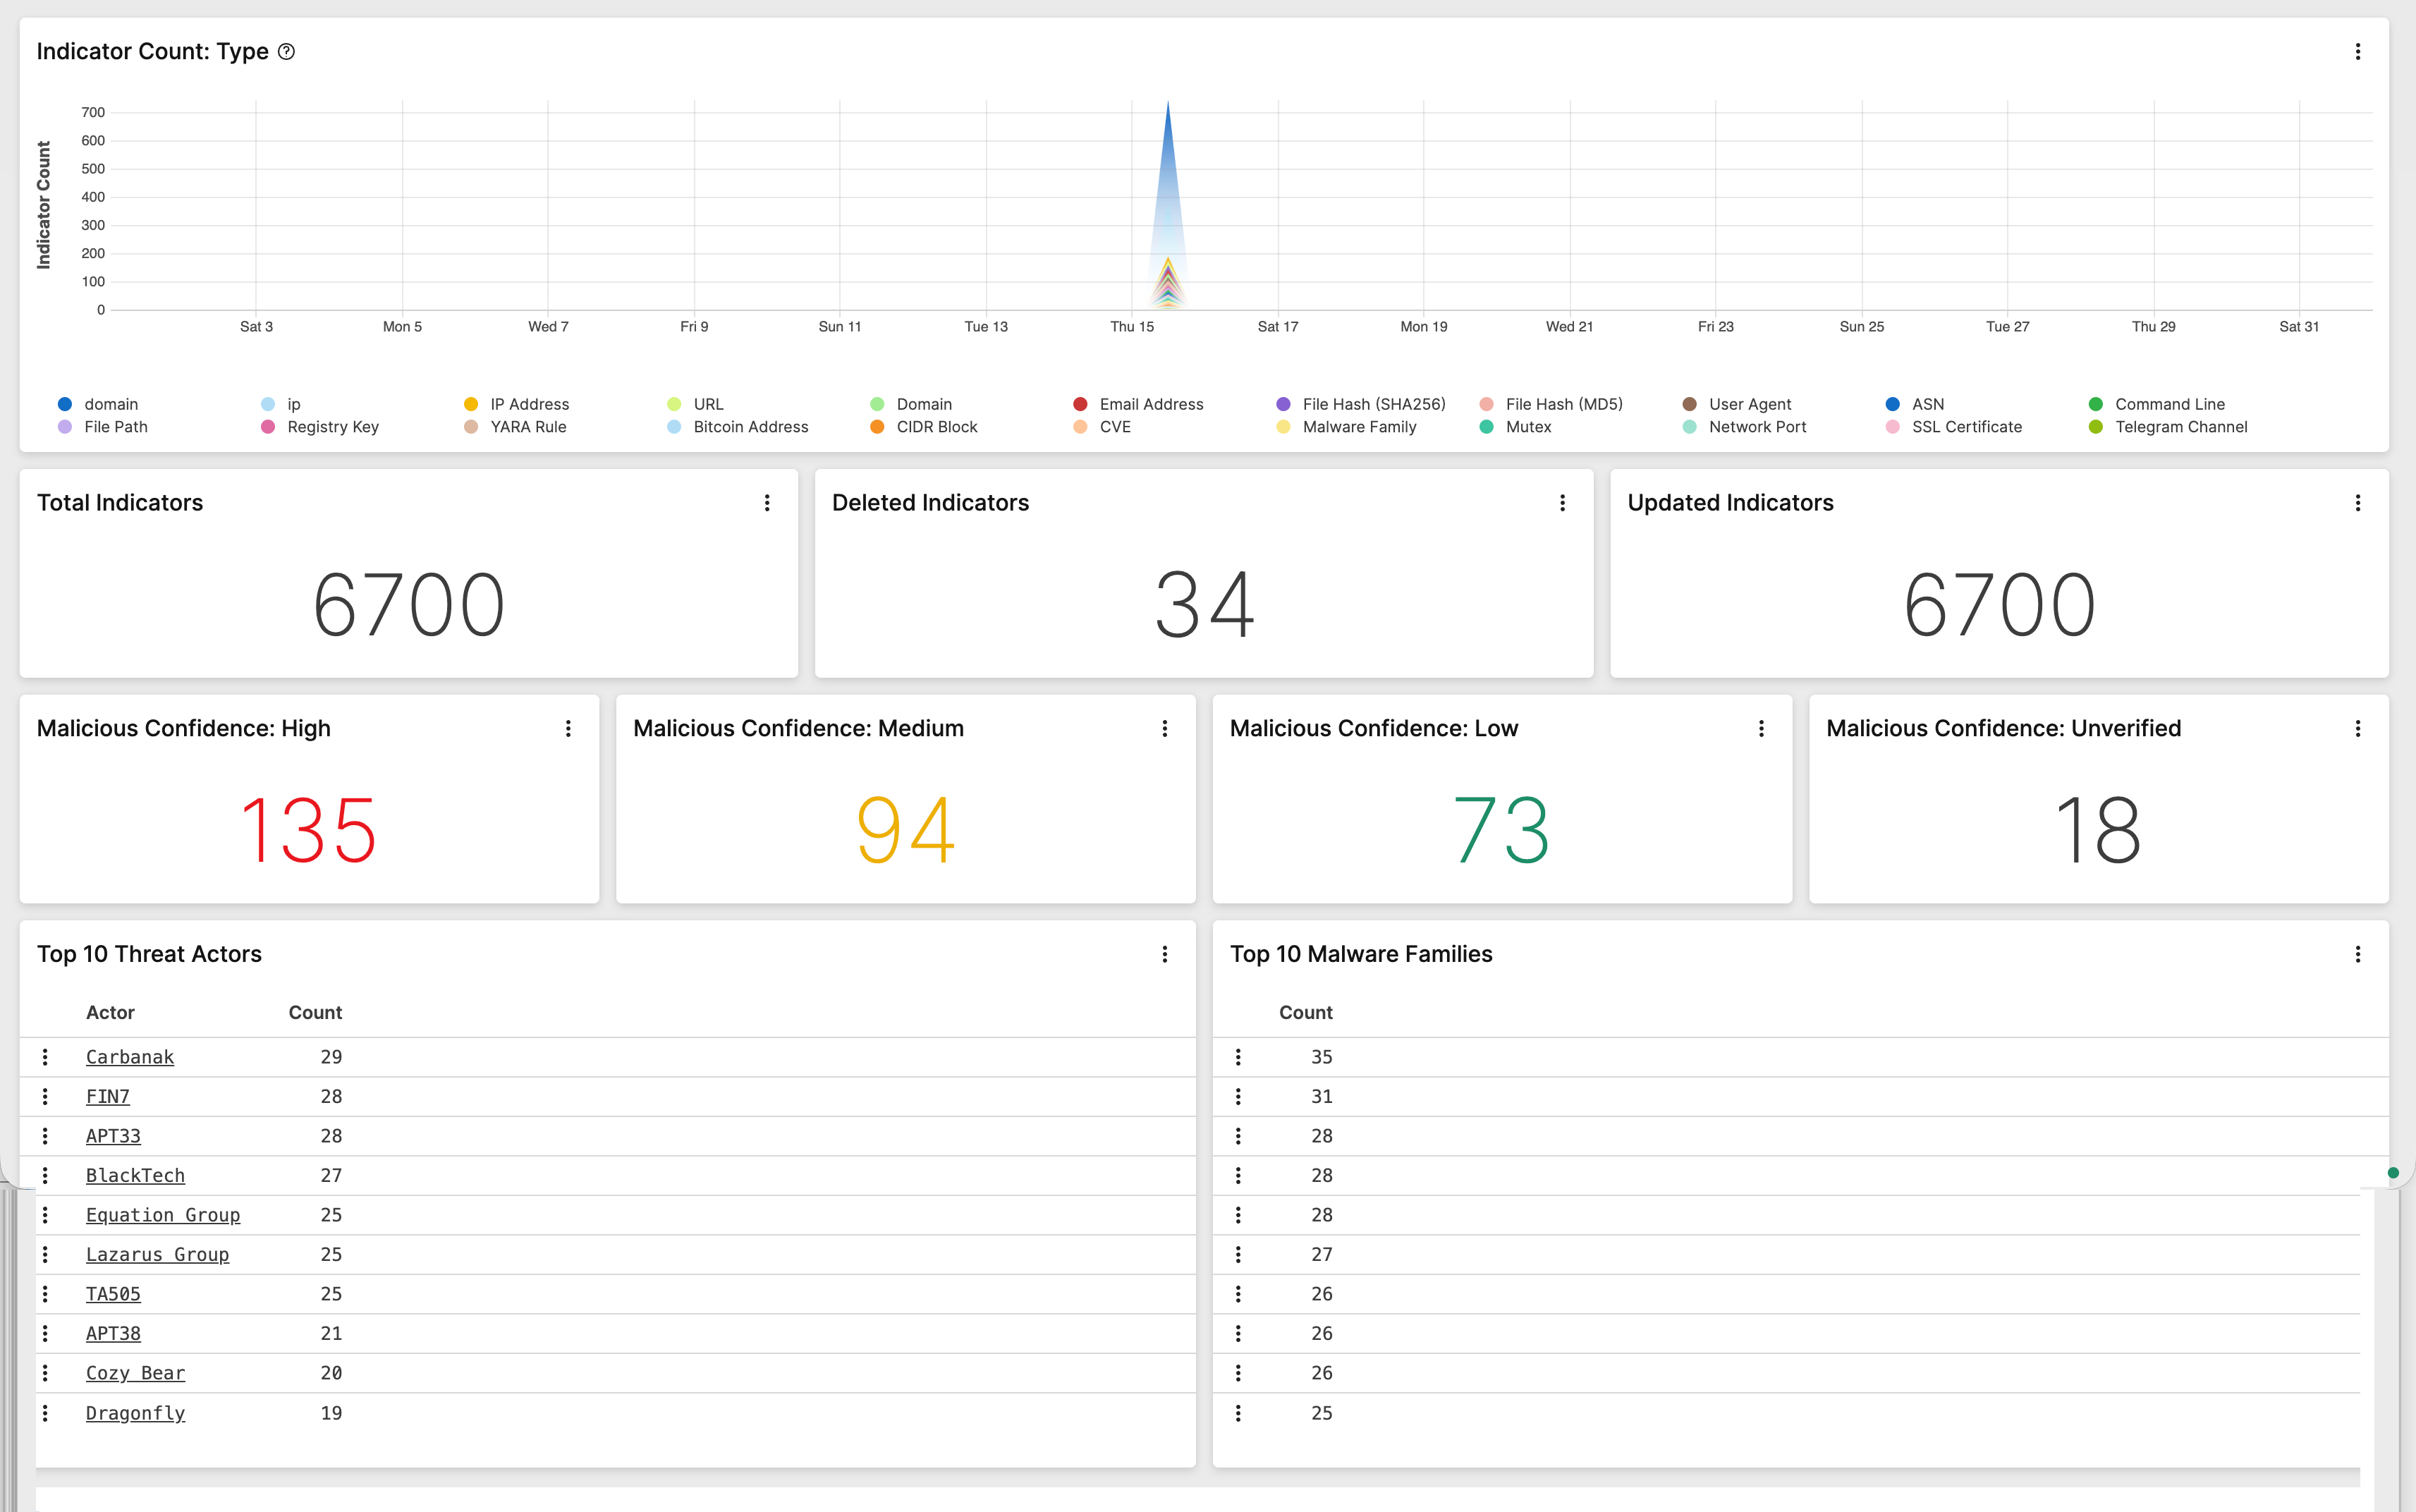Screen dimensions: 2416x1512
Task: Toggle the File Hash (SHA256) legend series
Action: point(1361,404)
